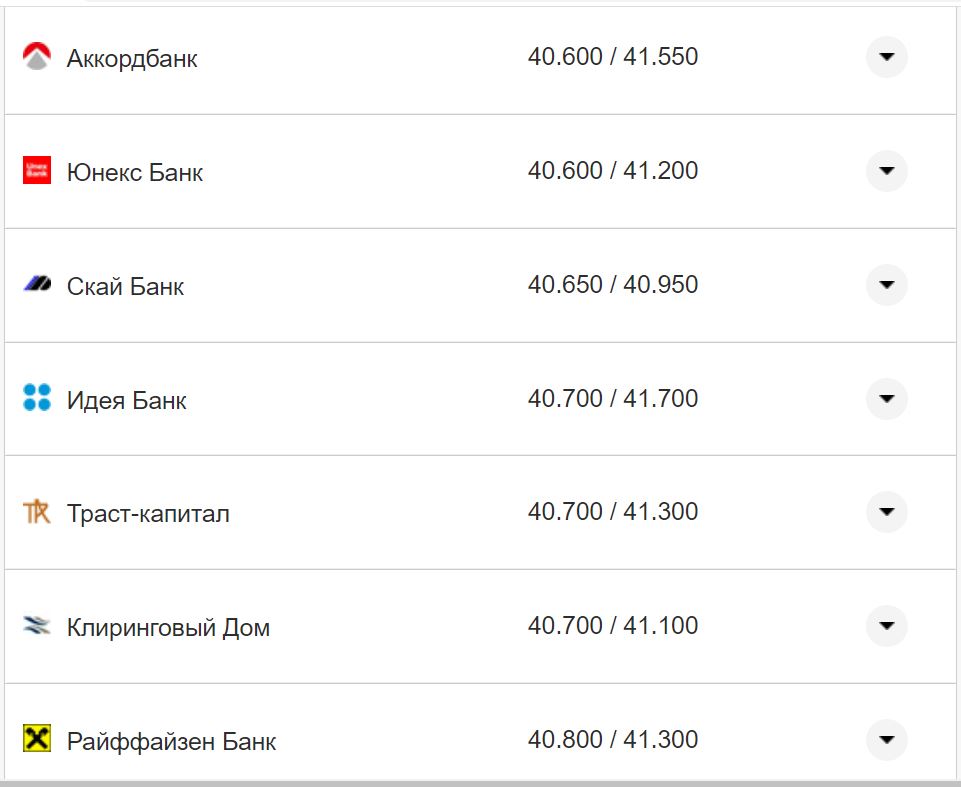The image size is (961, 787).
Task: Open the Скай Банк dropdown arrow
Action: (886, 285)
